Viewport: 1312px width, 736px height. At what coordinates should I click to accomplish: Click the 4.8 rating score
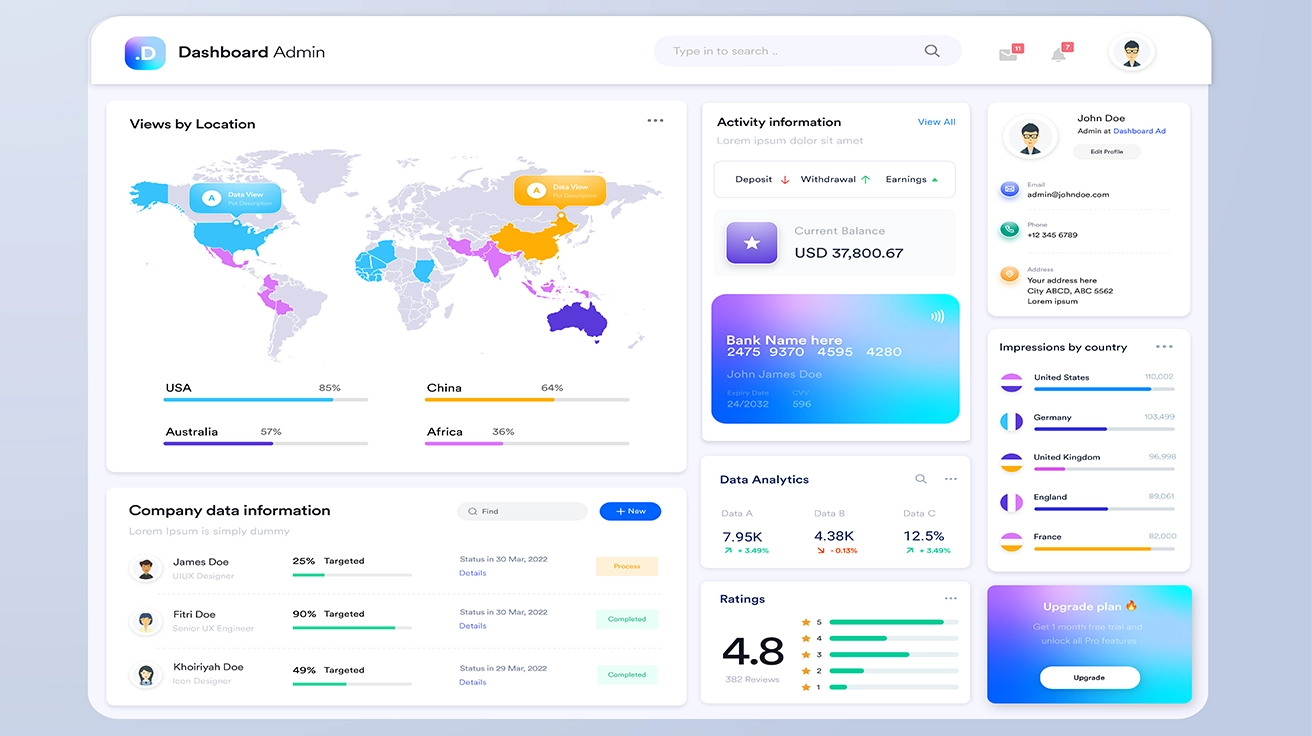753,652
